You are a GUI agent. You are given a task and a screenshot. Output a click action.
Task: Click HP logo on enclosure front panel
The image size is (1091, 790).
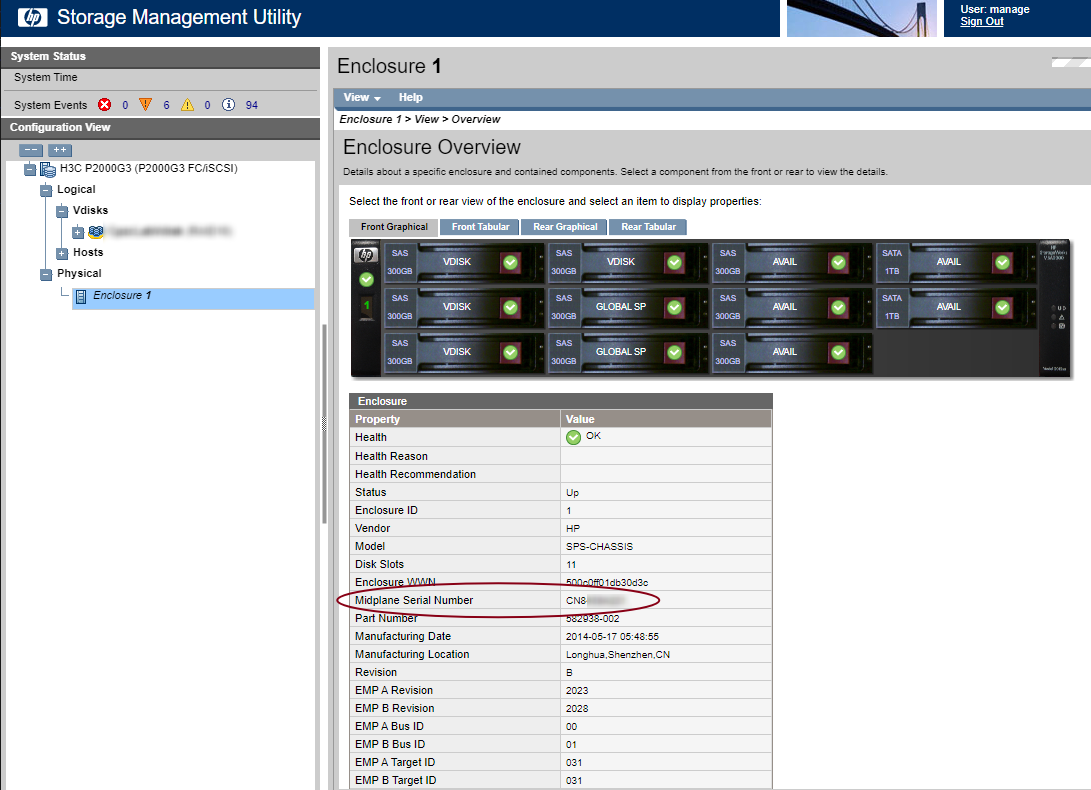[366, 255]
